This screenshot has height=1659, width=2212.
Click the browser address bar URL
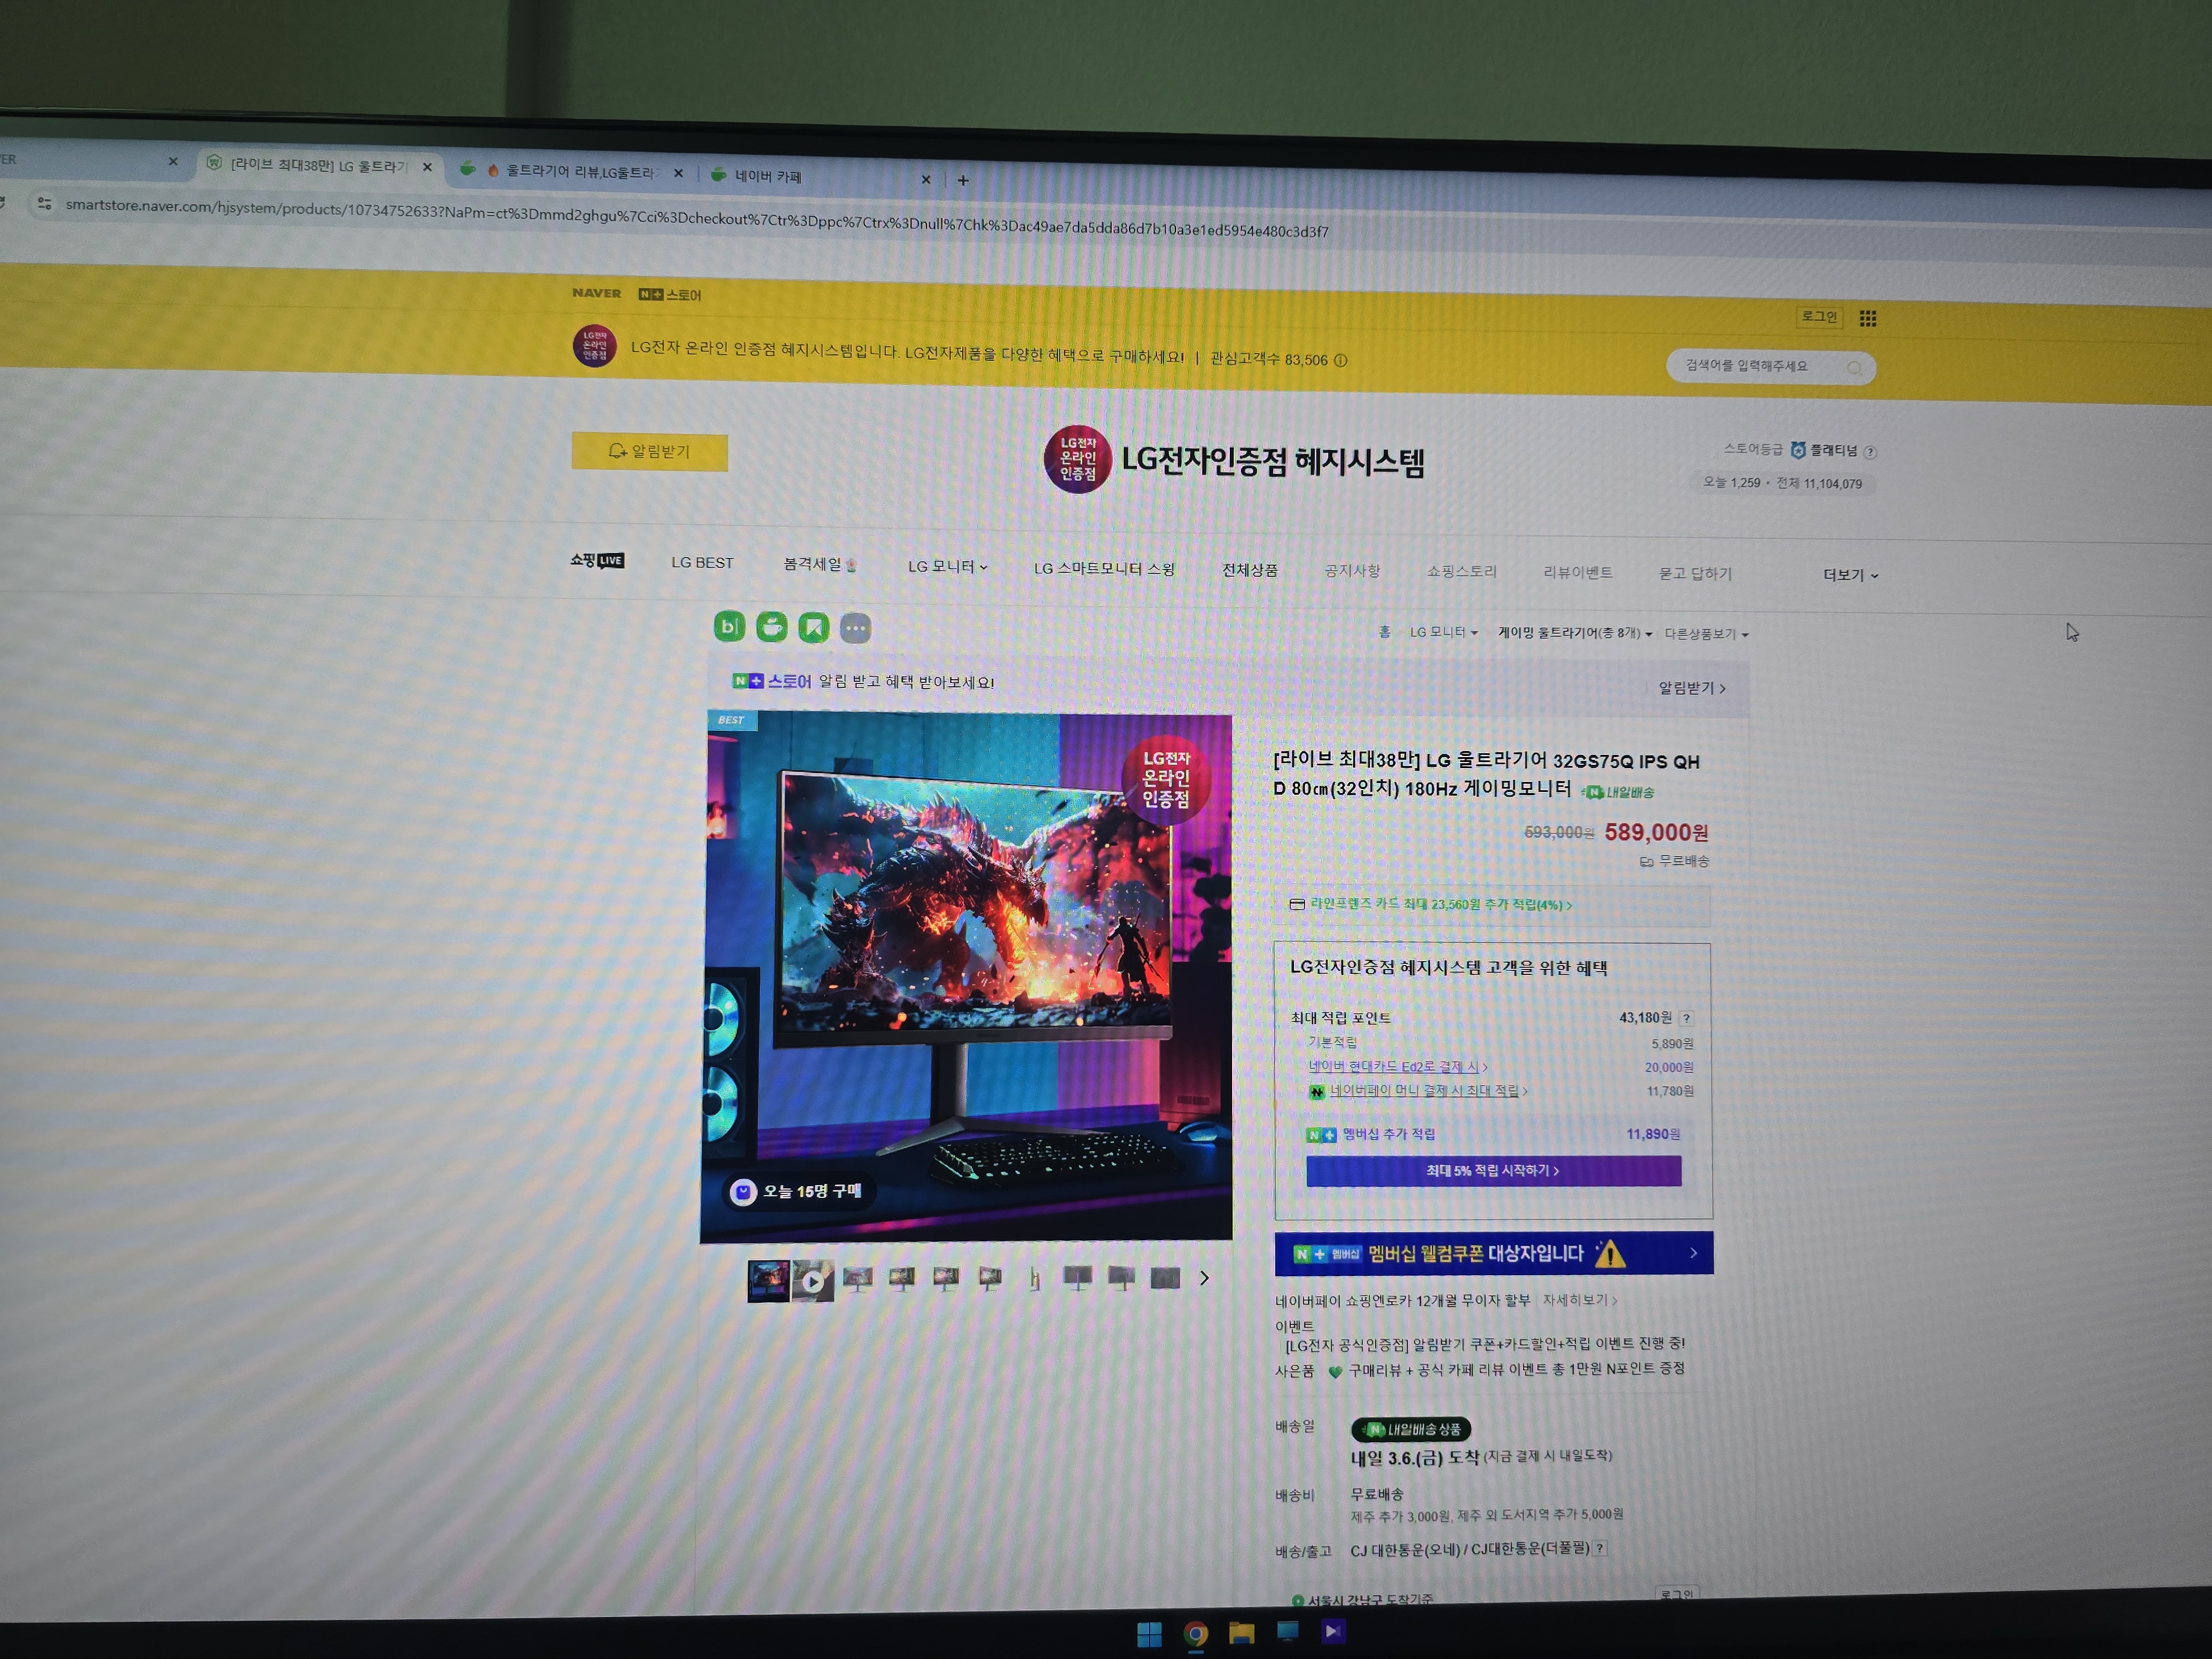697,218
